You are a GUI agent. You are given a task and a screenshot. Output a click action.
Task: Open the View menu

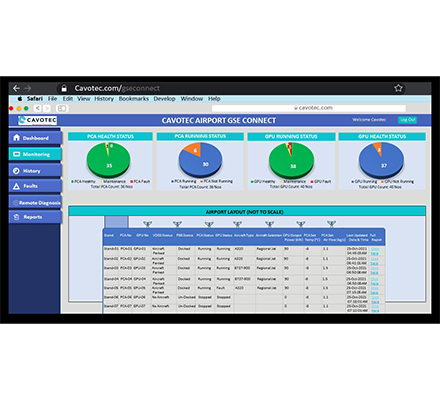click(x=84, y=99)
